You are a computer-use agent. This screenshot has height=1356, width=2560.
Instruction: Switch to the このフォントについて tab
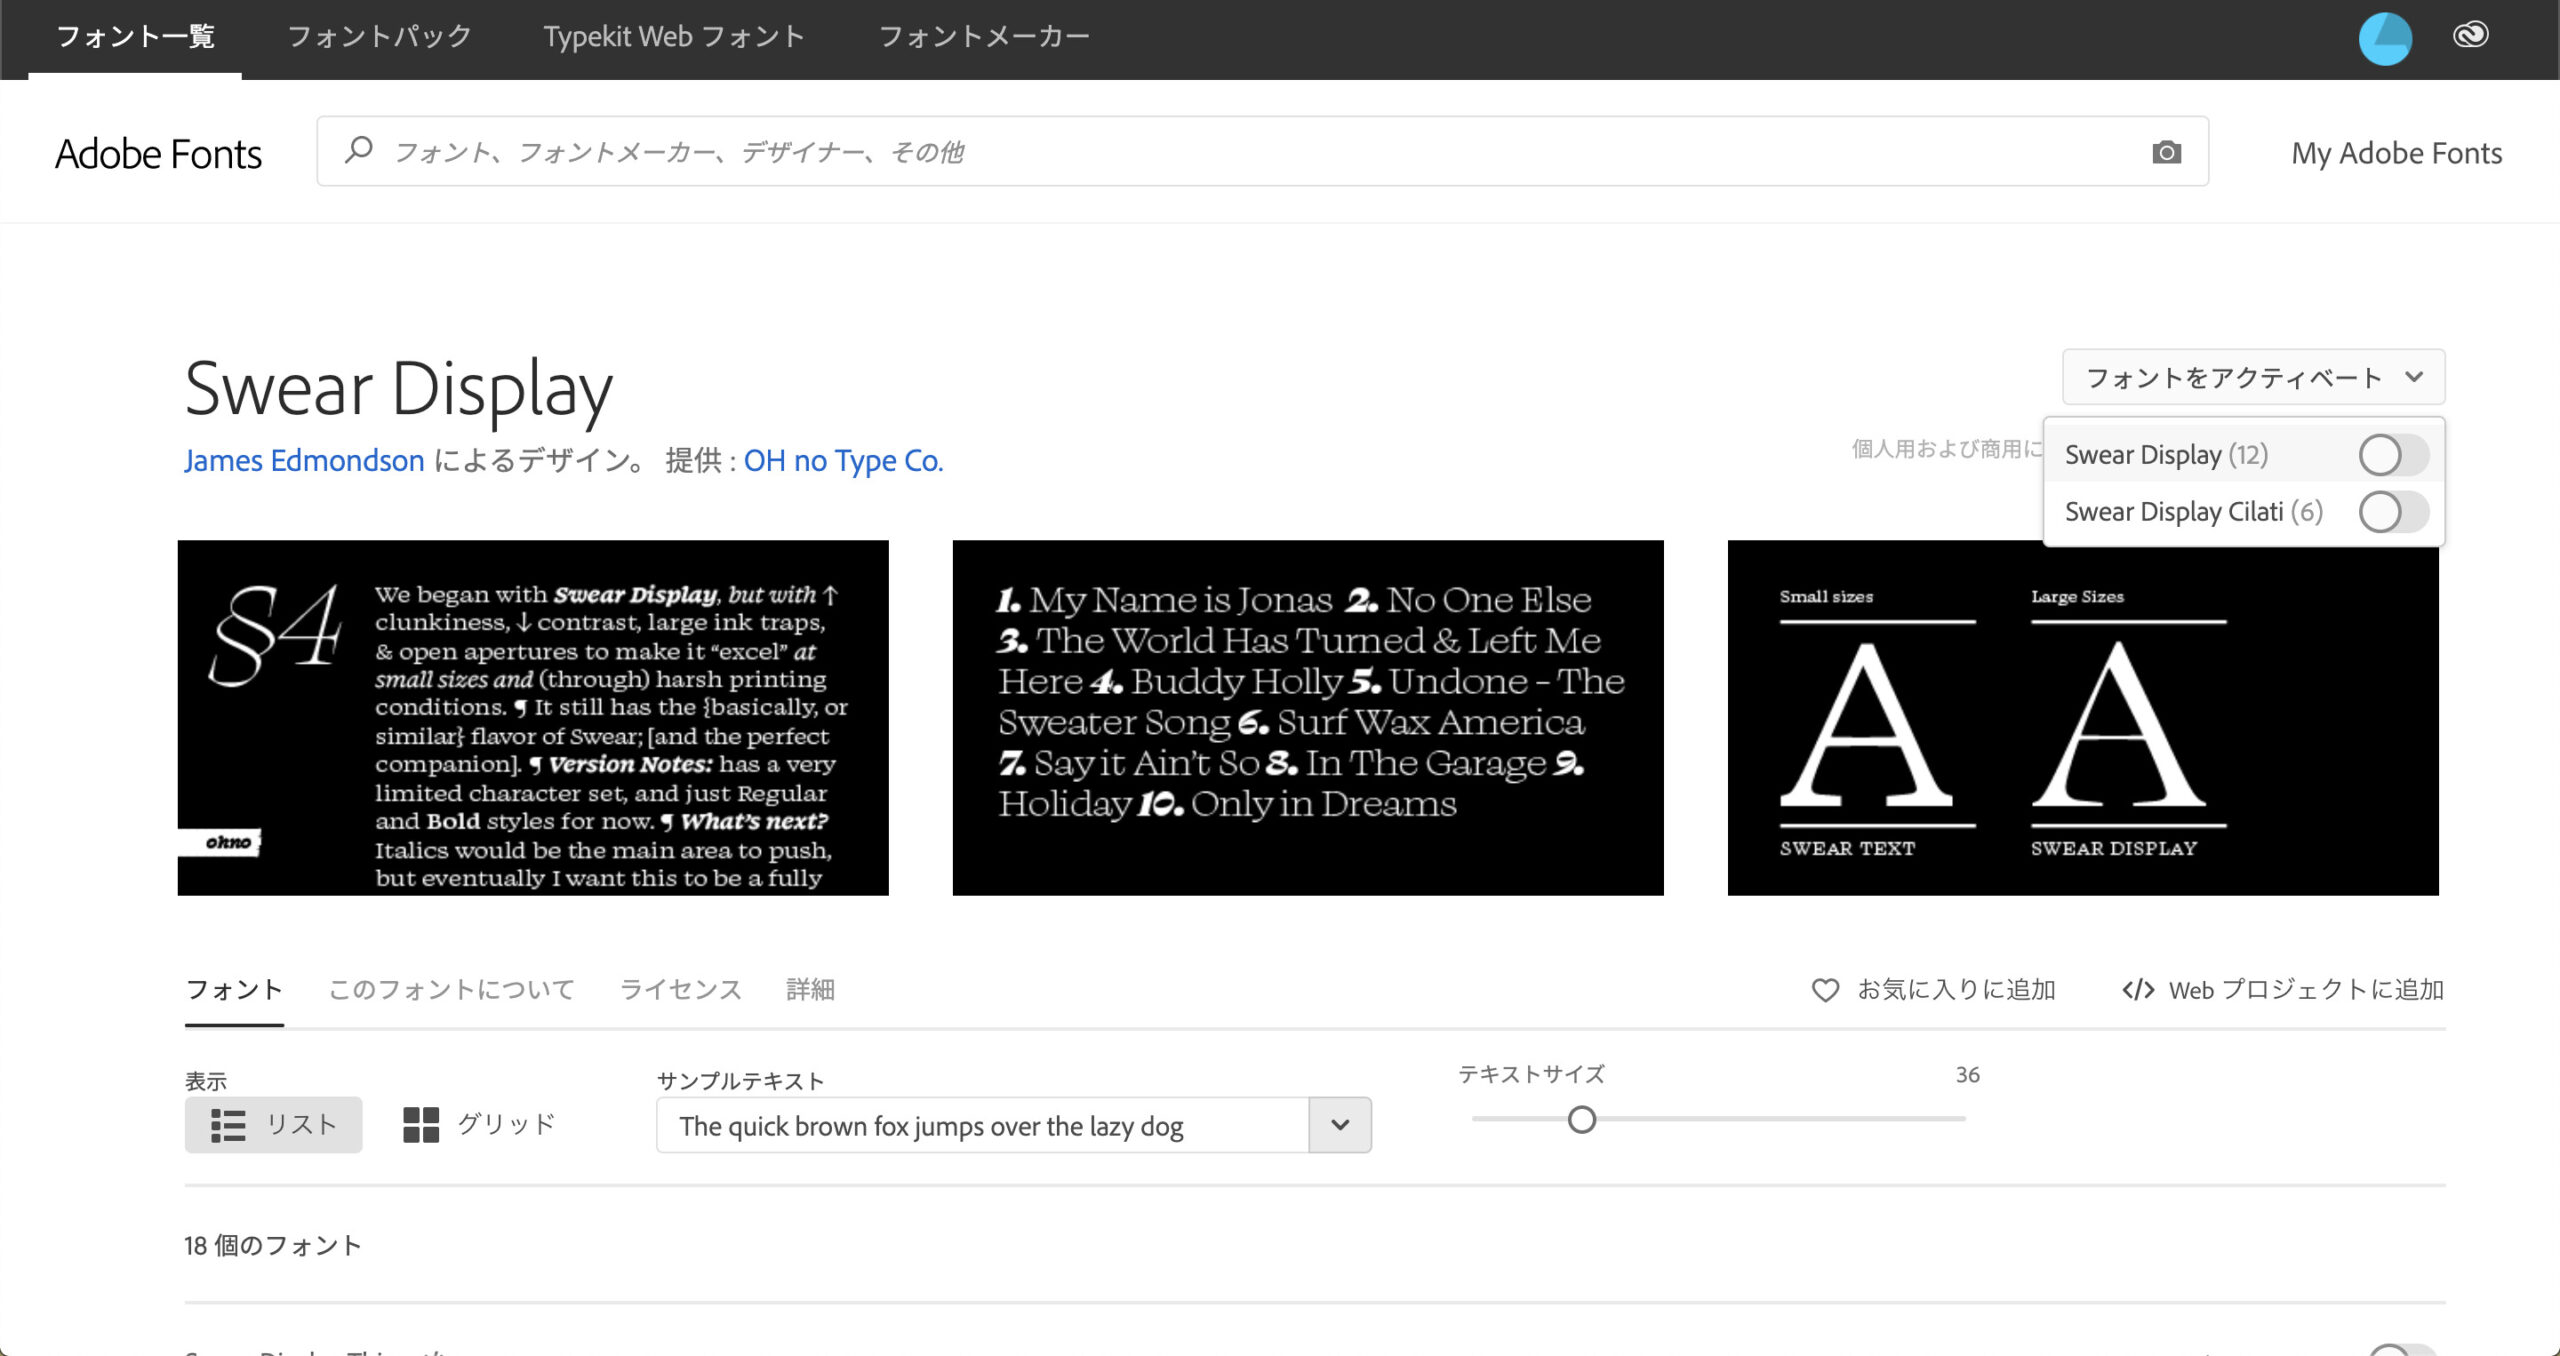tap(452, 990)
